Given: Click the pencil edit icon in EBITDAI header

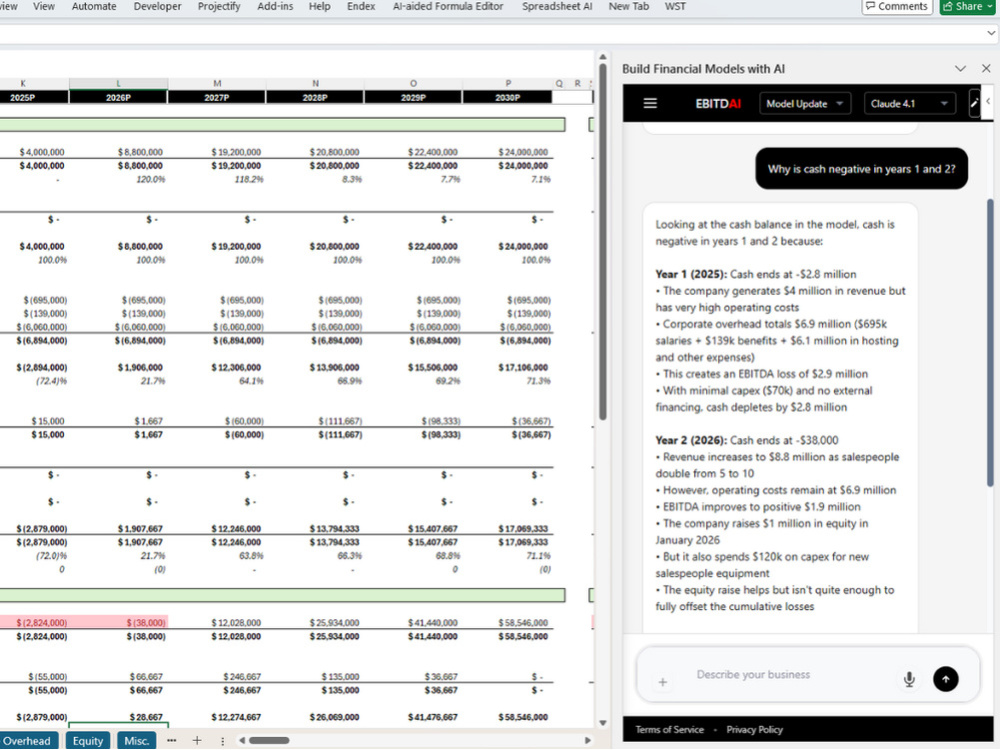Looking at the screenshot, I should coord(974,103).
